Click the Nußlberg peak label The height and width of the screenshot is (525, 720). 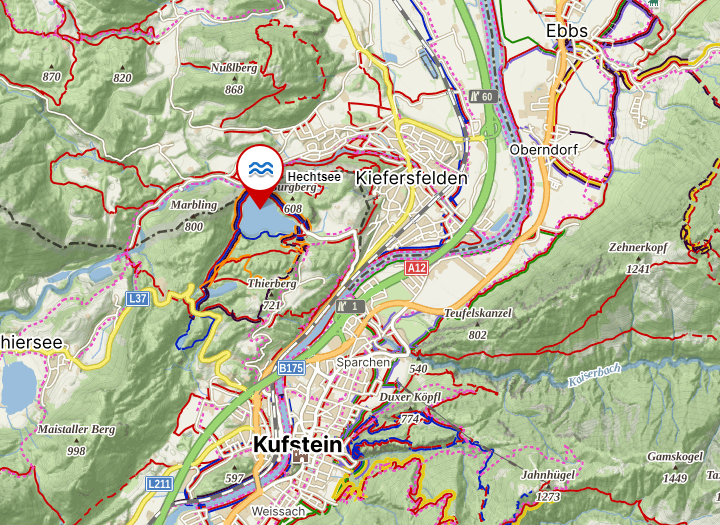click(x=234, y=68)
